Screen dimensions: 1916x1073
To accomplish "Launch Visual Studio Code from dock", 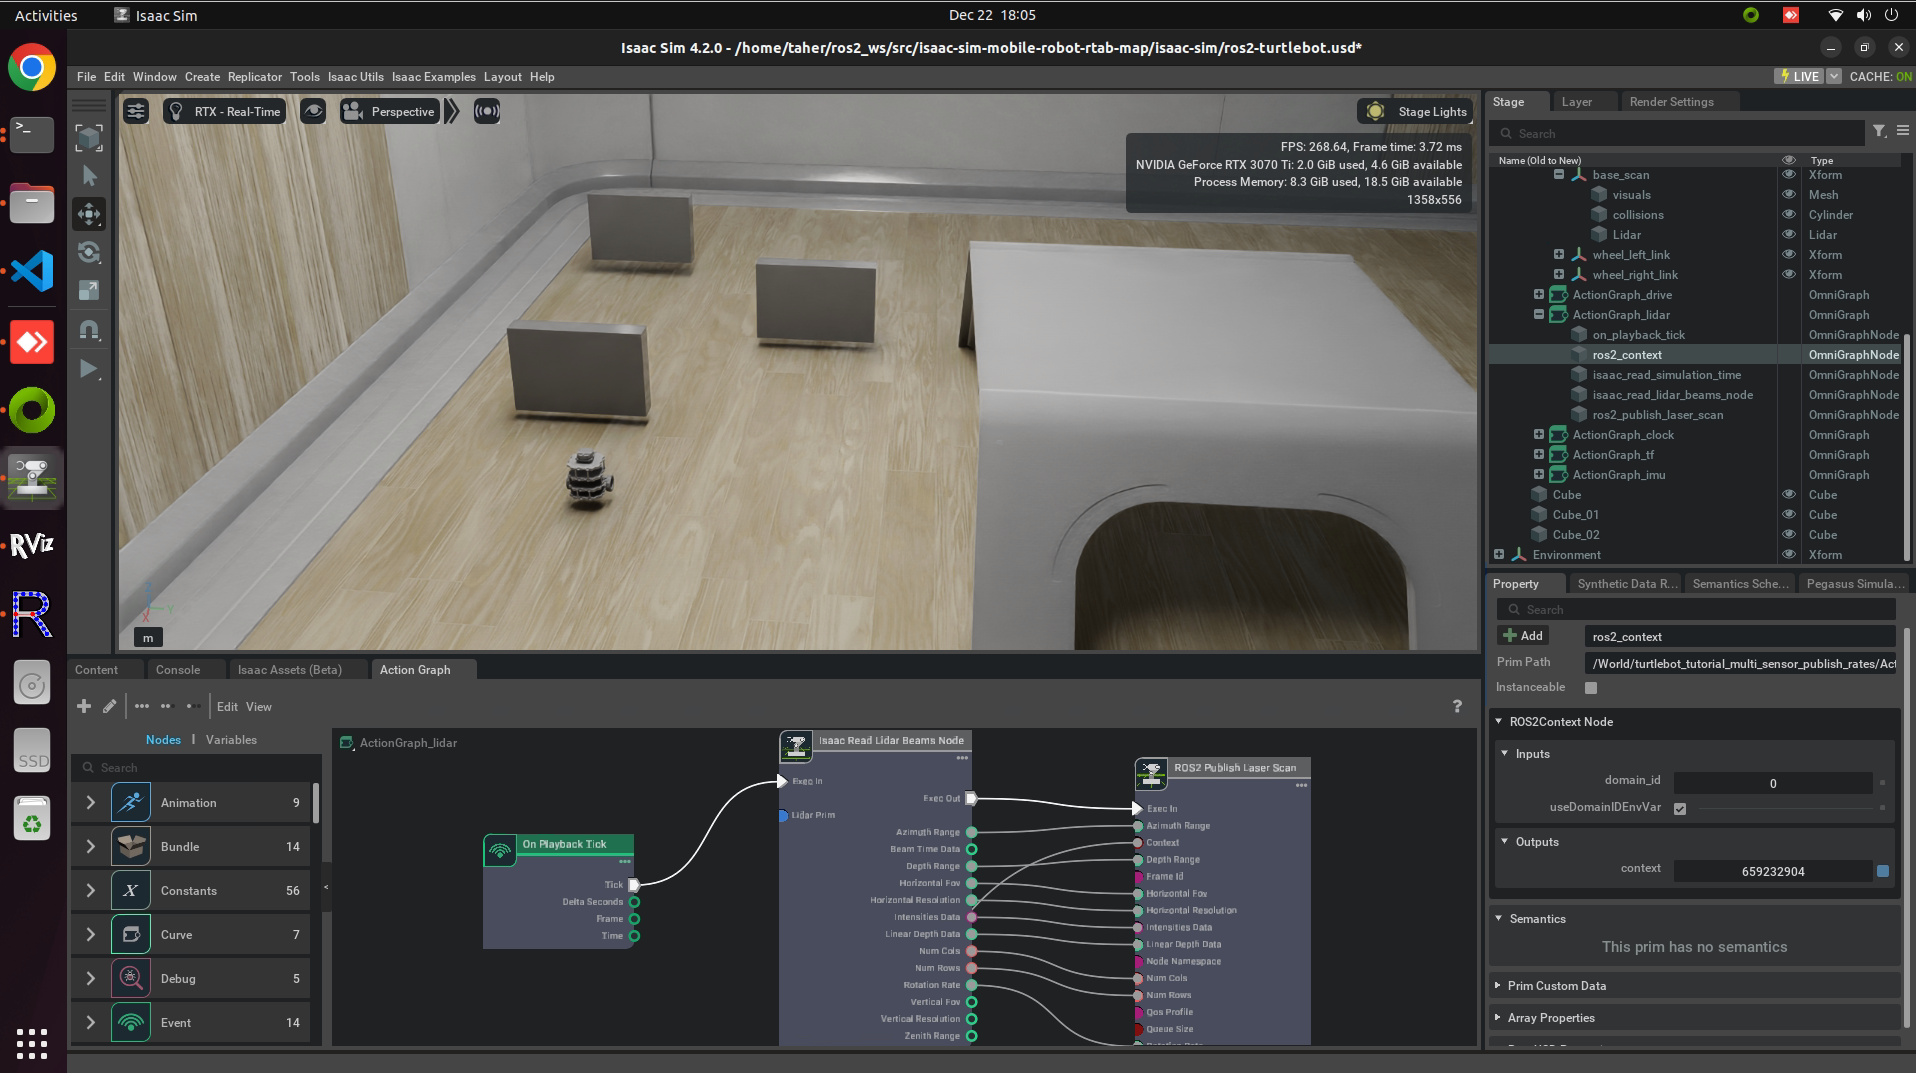I will click(x=32, y=271).
